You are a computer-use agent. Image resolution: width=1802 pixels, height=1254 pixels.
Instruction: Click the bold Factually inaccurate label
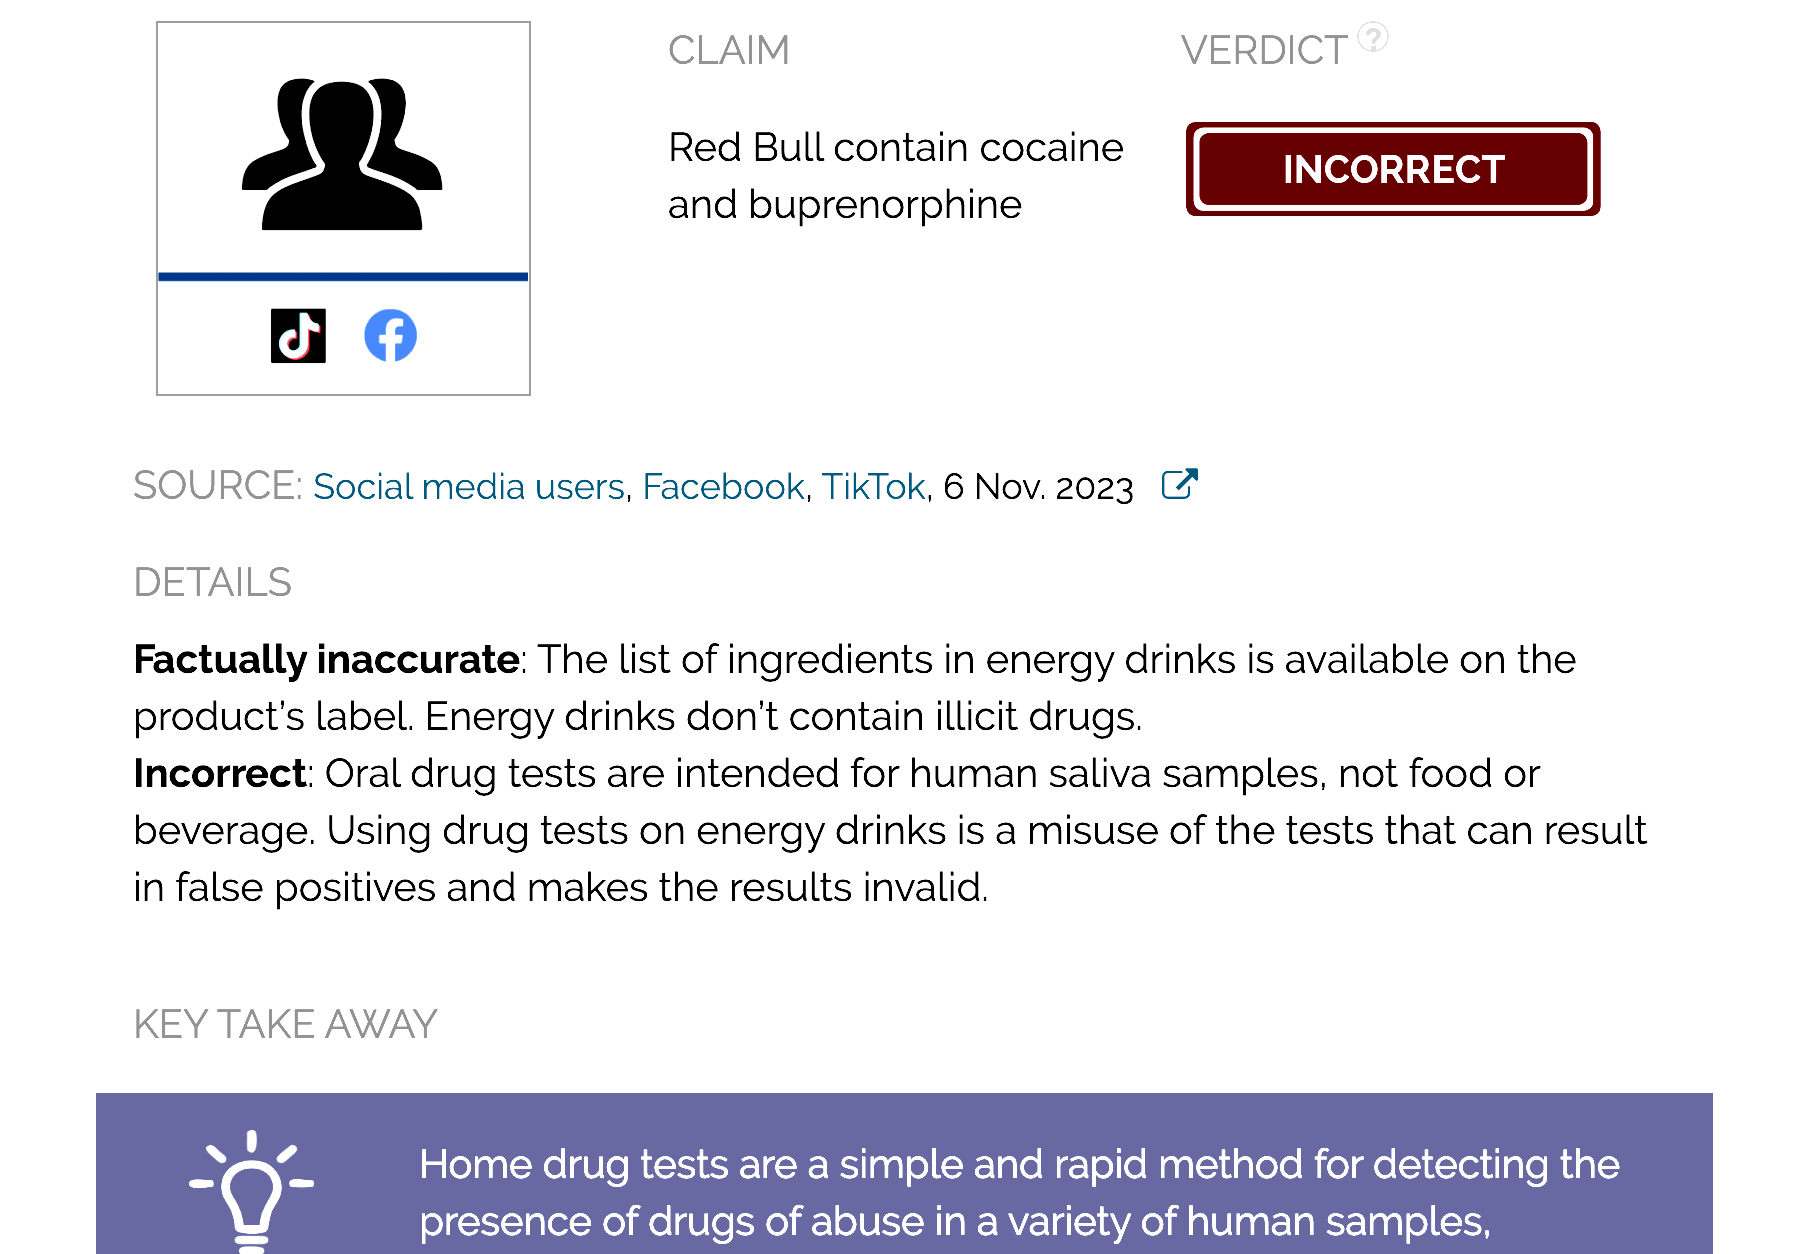click(x=326, y=660)
